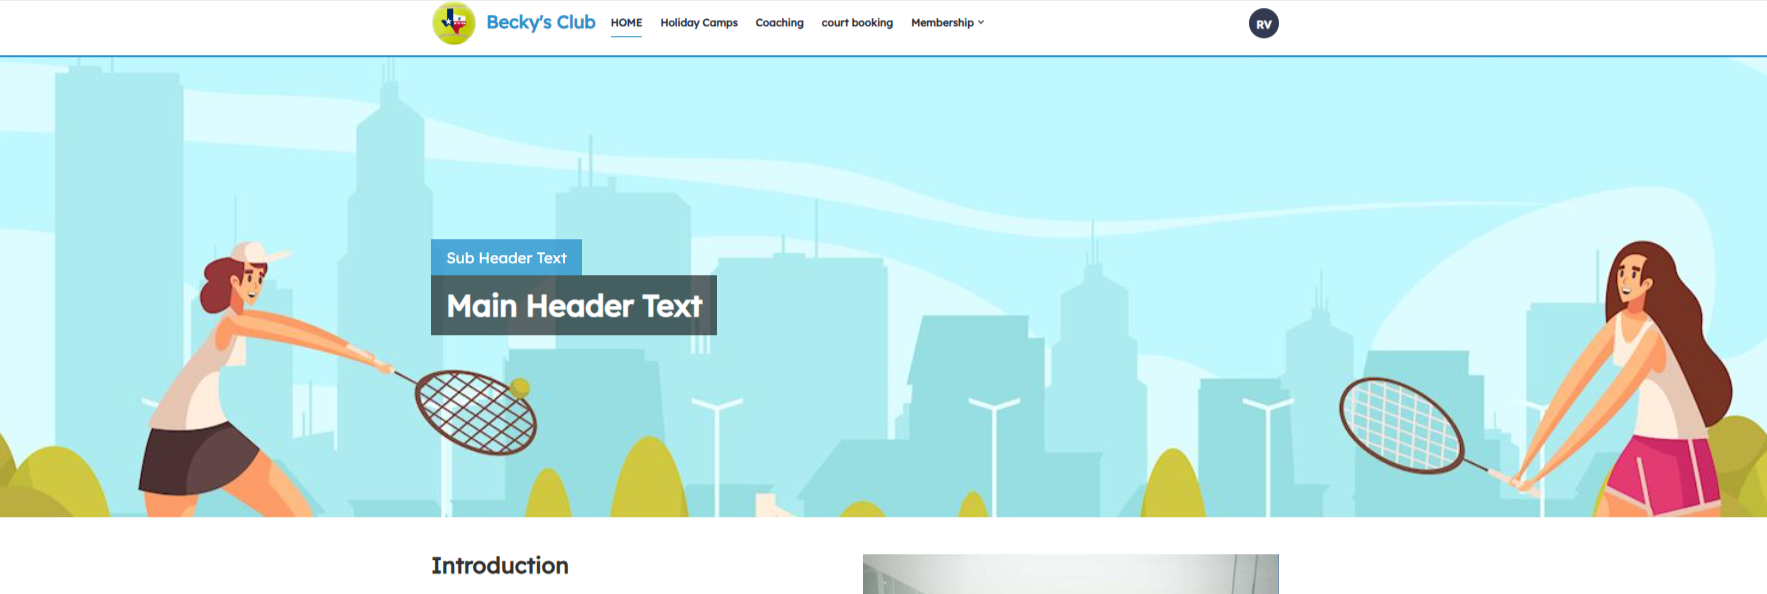
Task: Click the Becky's Club site title
Action: pyautogui.click(x=540, y=22)
